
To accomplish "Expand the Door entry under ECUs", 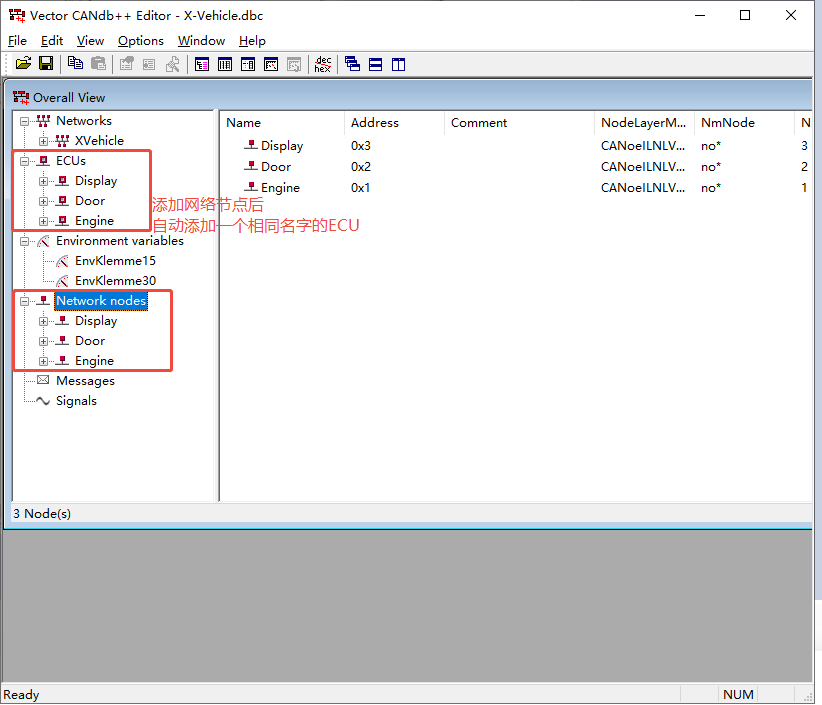I will (x=44, y=201).
